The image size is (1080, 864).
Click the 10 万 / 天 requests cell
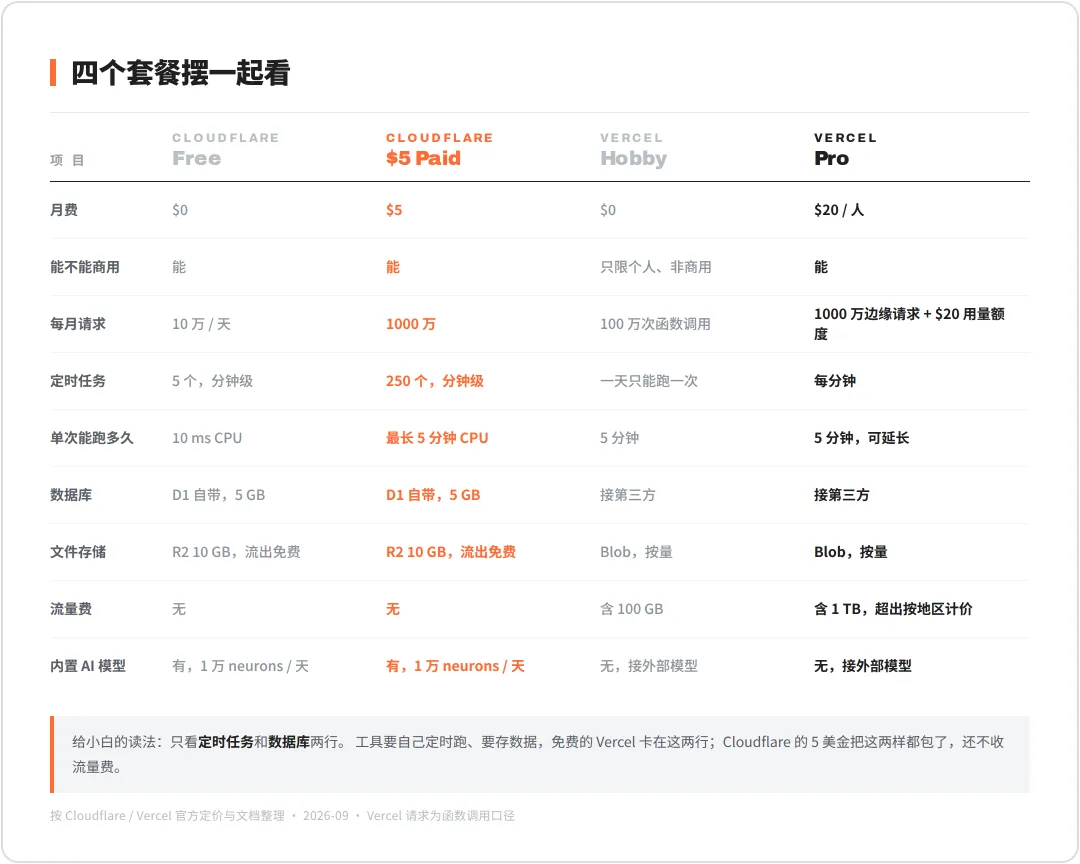(x=201, y=324)
